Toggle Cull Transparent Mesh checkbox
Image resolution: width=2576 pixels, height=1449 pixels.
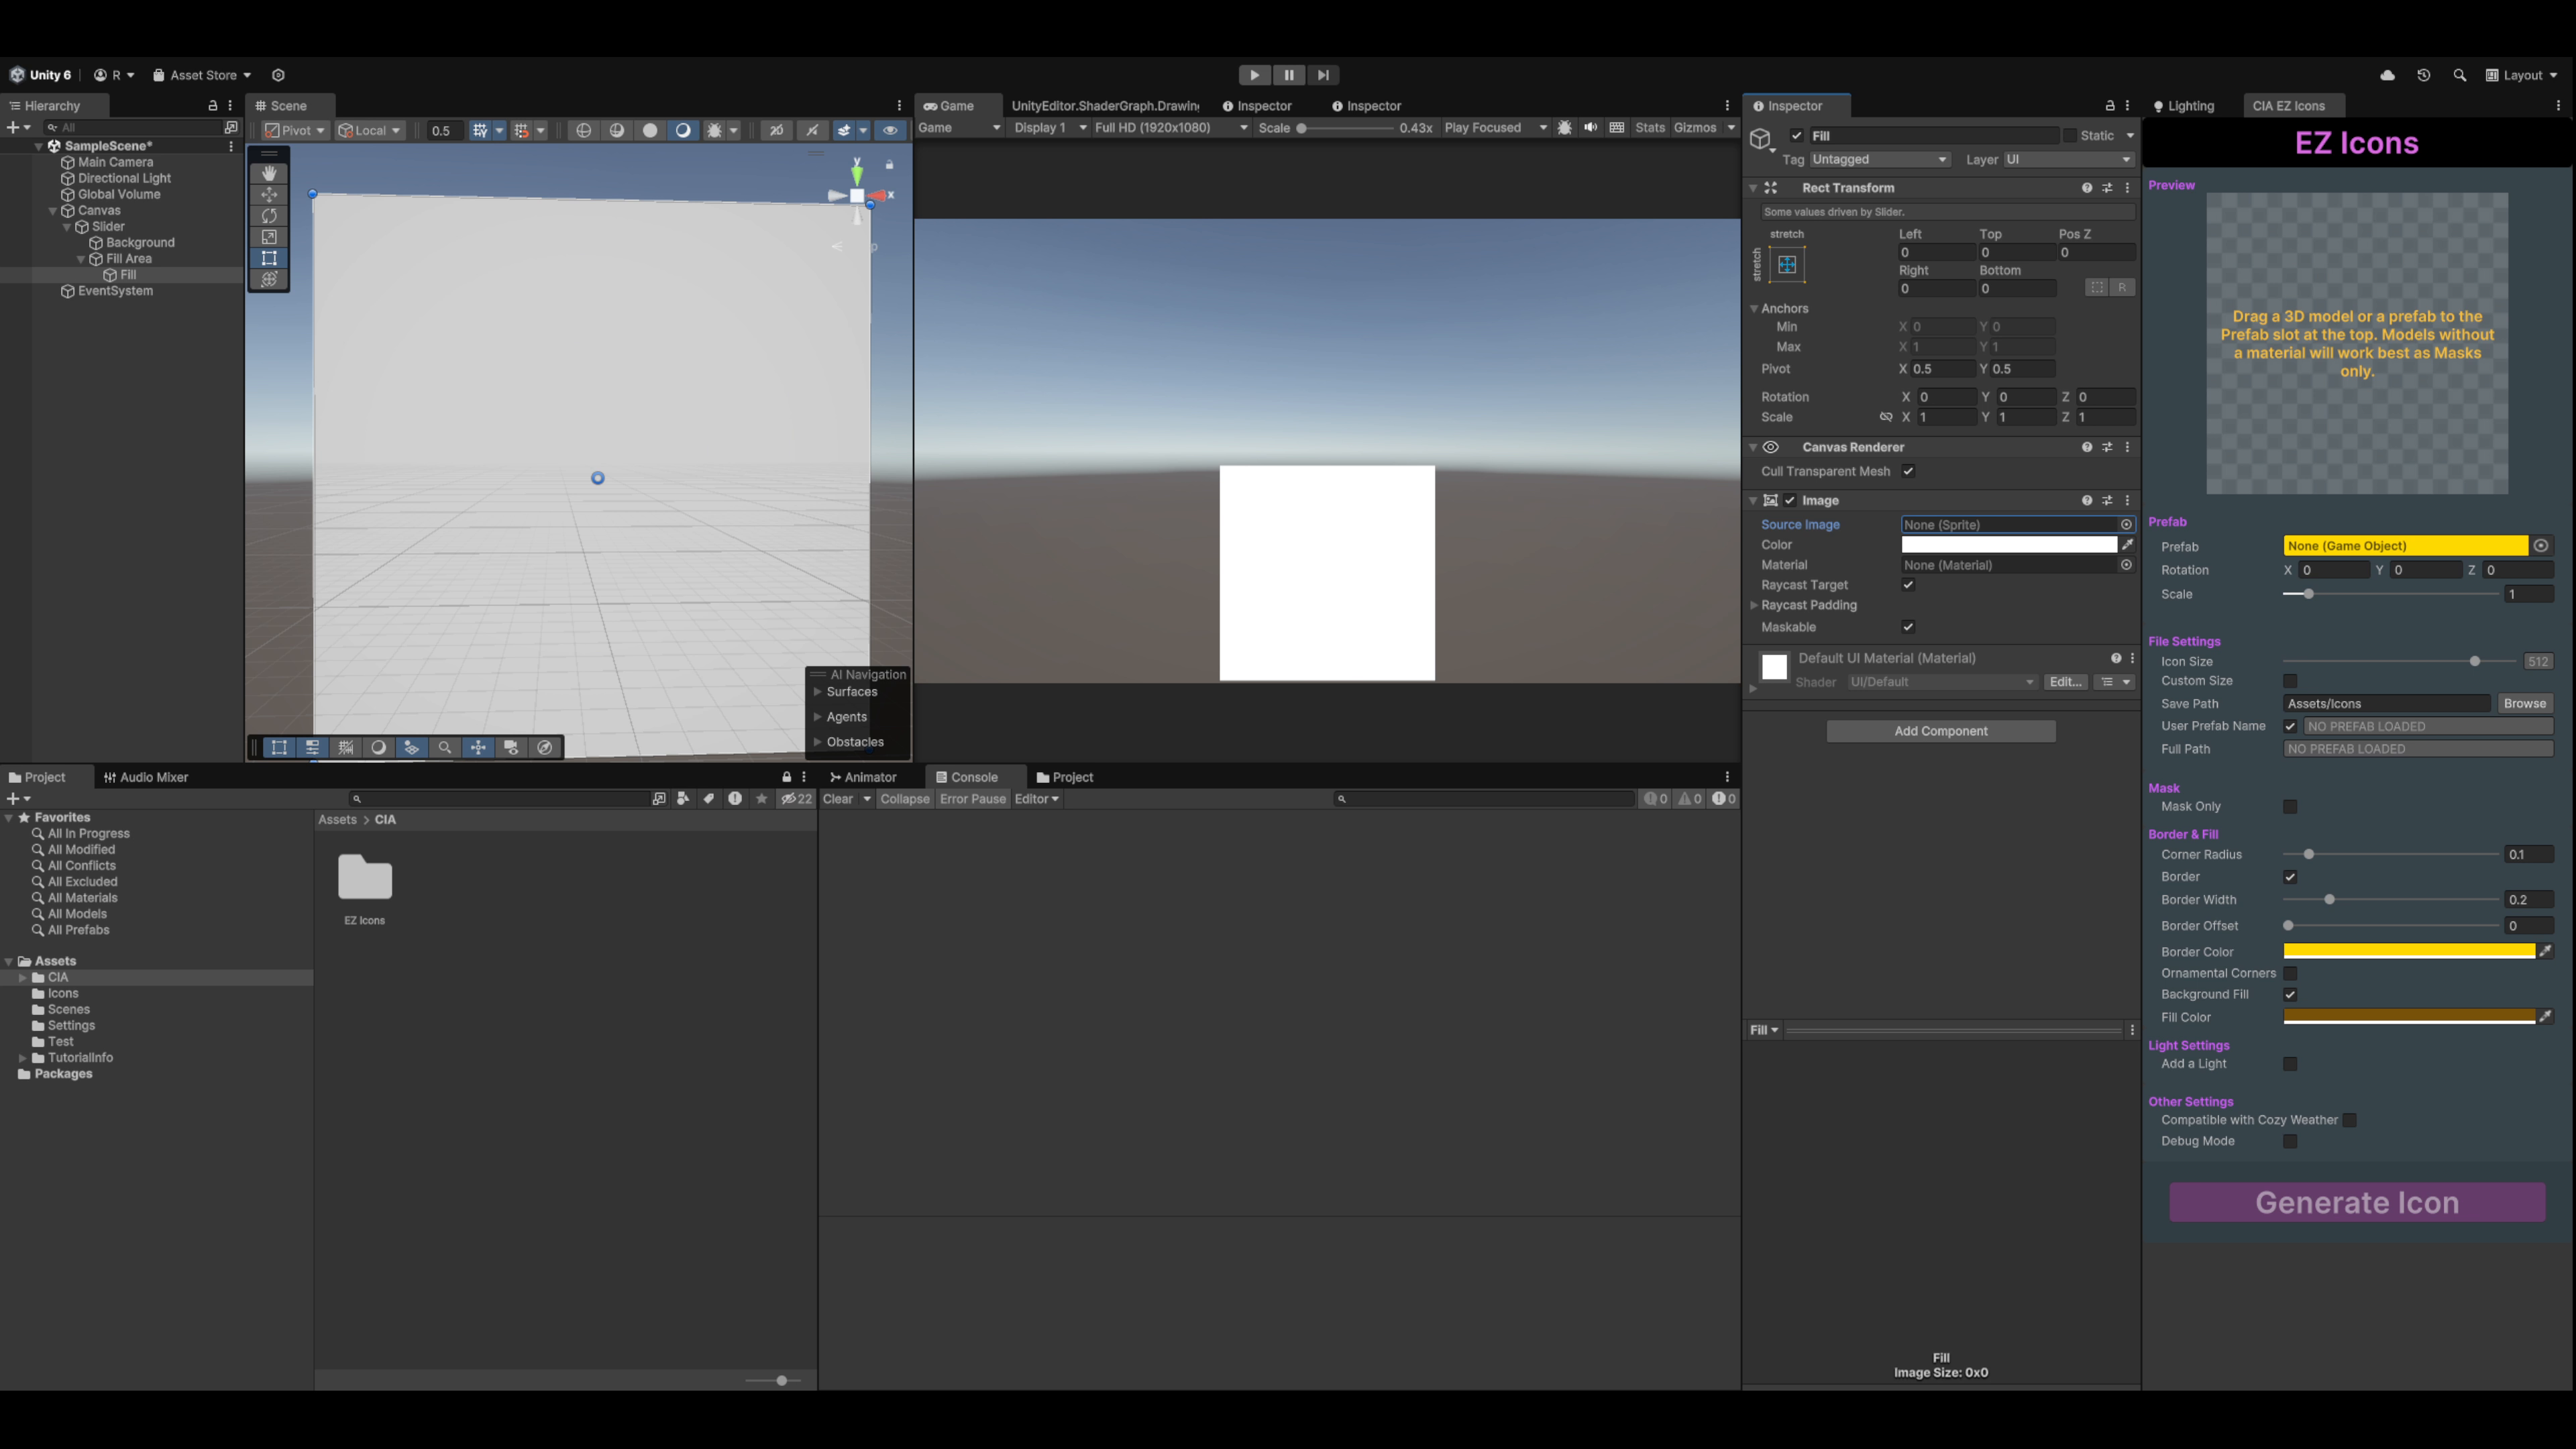click(1908, 472)
